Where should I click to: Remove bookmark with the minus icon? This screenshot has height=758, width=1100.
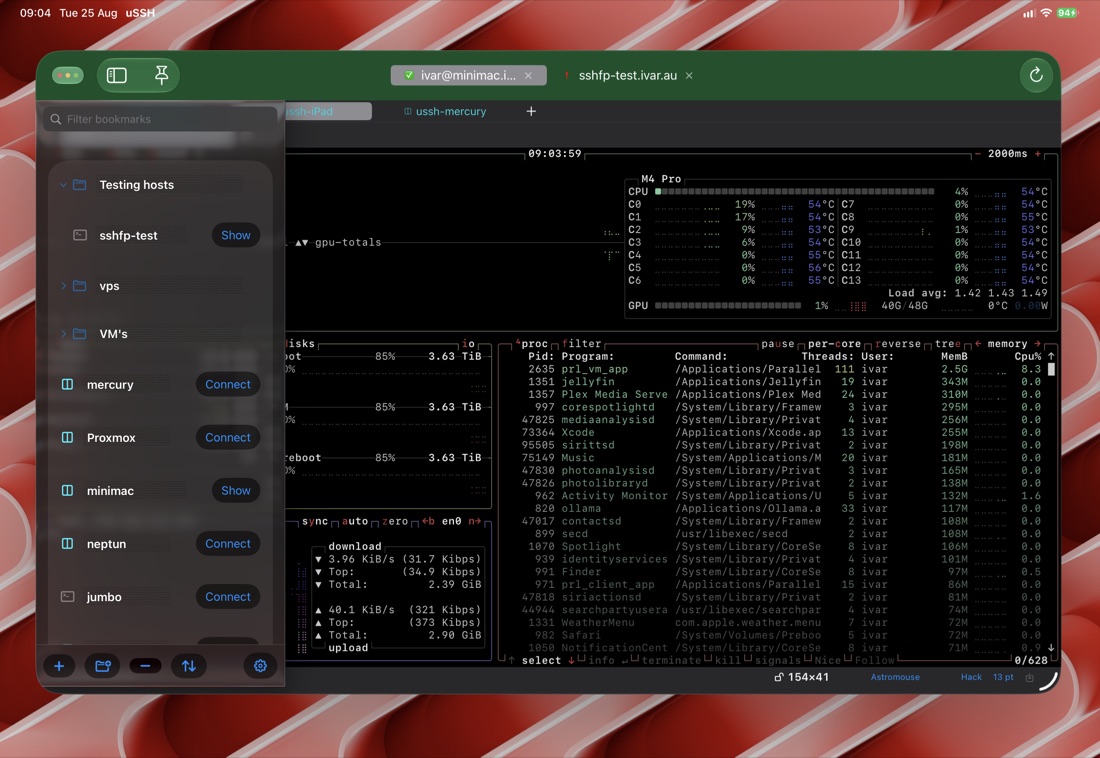point(145,666)
